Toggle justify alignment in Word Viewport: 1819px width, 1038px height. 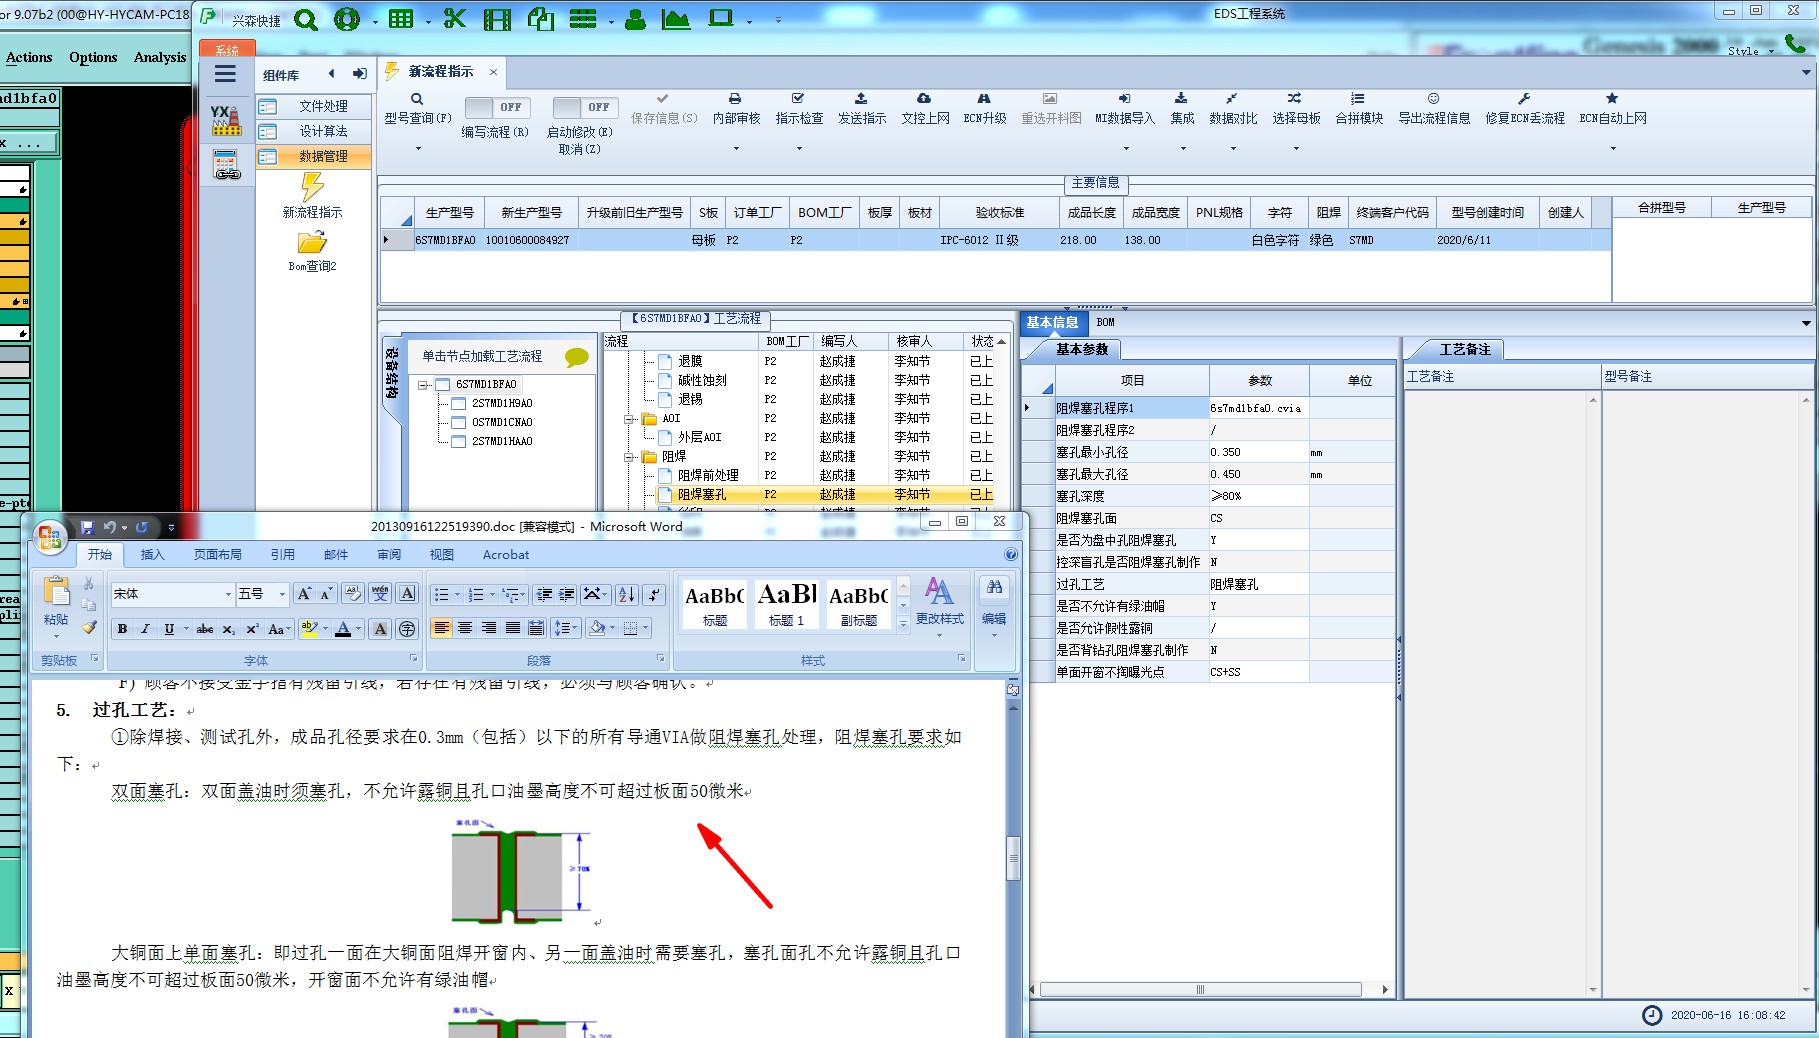(512, 628)
